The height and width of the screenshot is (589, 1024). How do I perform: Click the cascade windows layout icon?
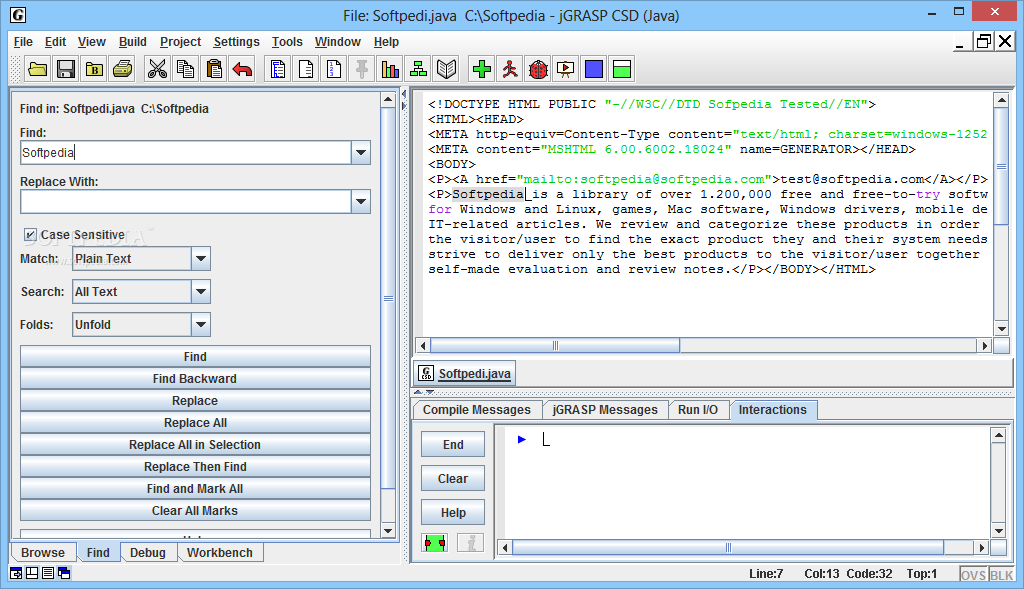click(x=64, y=573)
